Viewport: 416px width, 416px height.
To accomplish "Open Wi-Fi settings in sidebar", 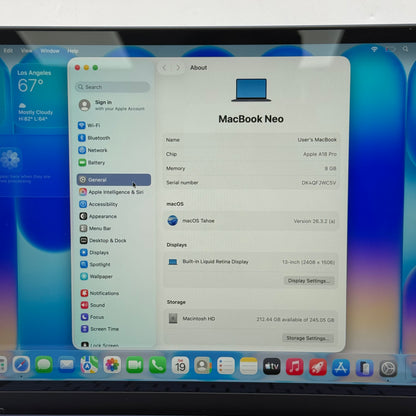I will pyautogui.click(x=89, y=125).
